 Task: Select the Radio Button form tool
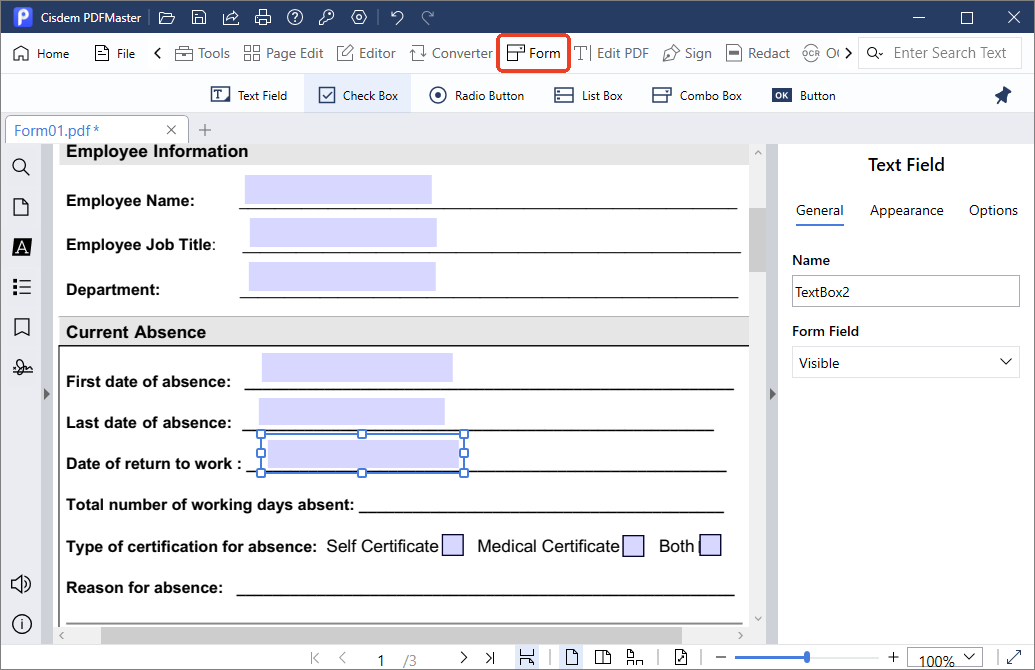coord(476,96)
